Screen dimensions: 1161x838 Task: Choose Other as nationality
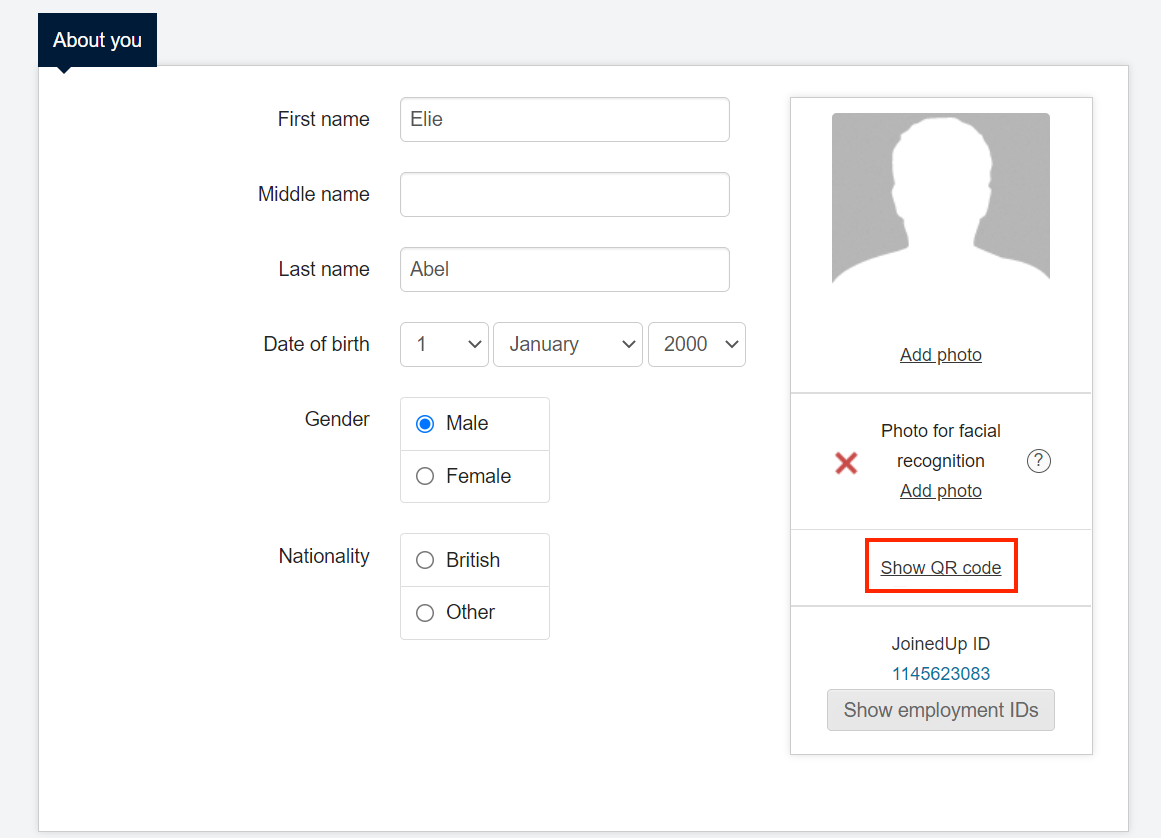pos(426,613)
